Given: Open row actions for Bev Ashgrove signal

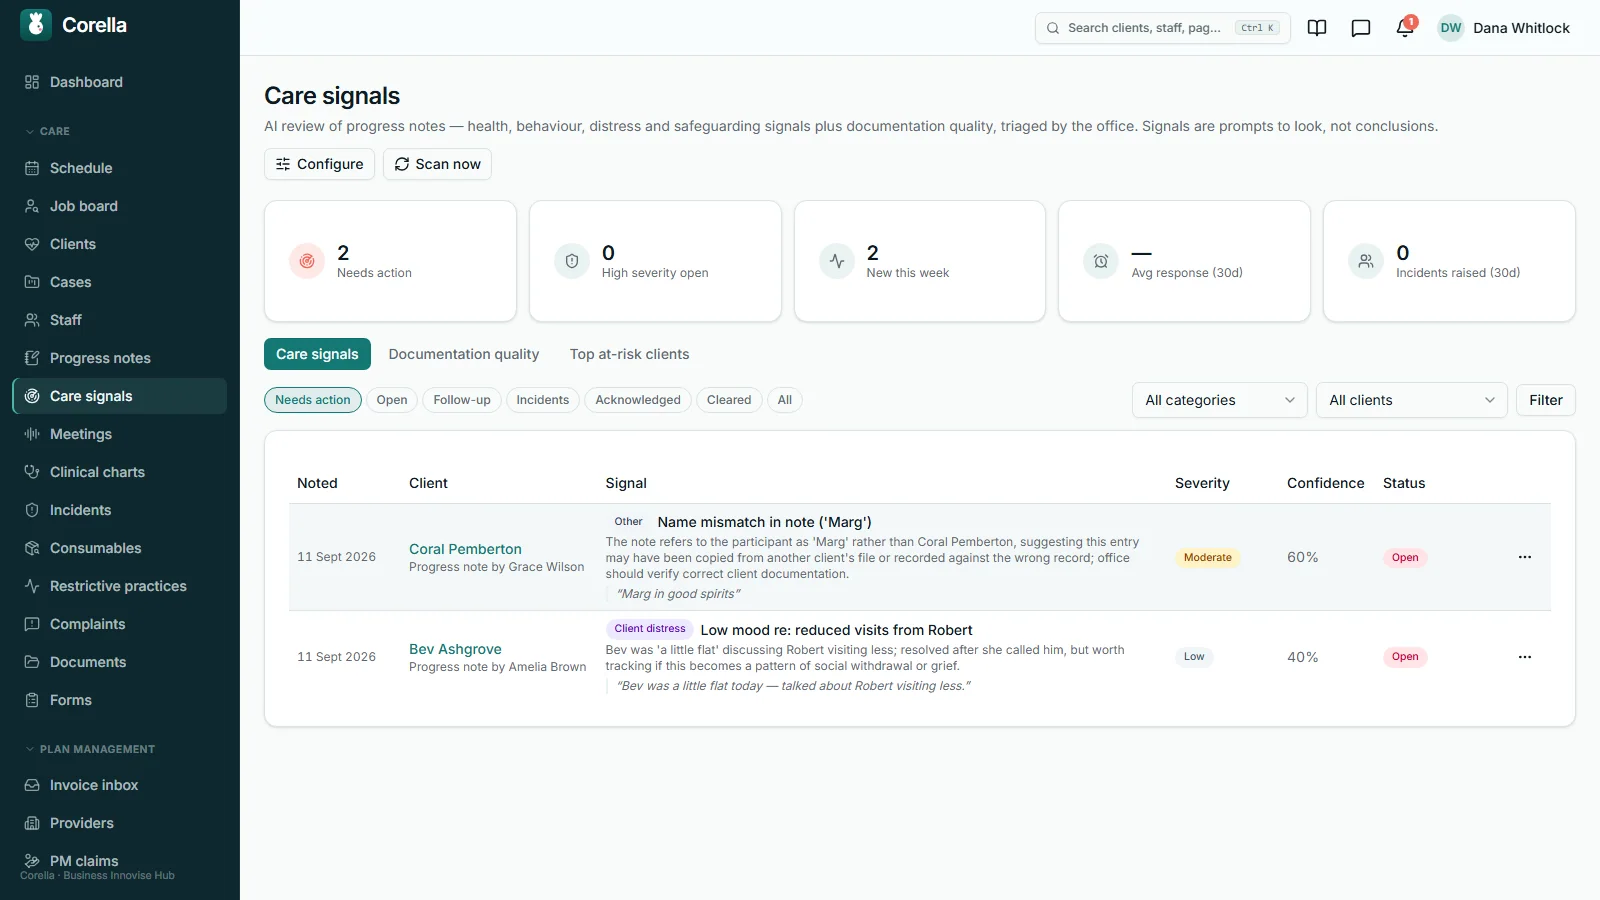Looking at the screenshot, I should click(x=1525, y=657).
